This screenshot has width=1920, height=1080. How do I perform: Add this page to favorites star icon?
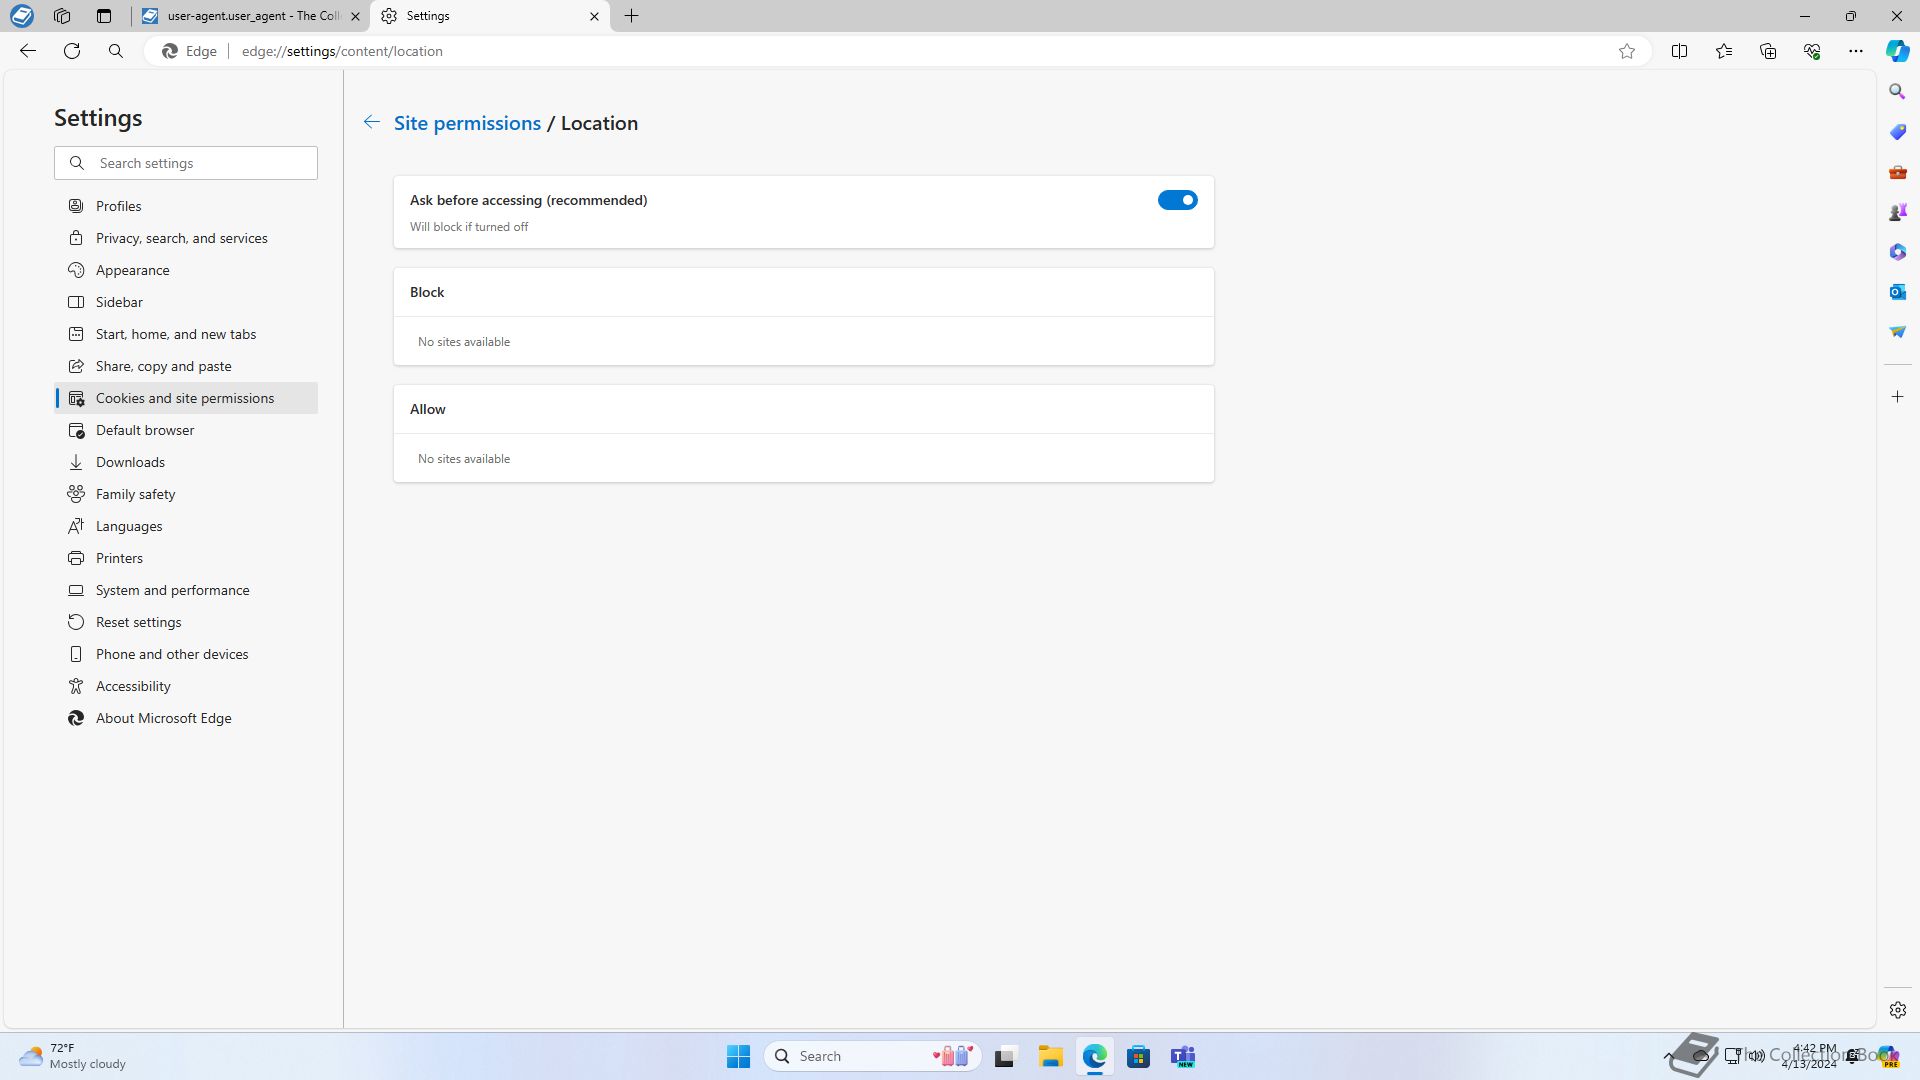coord(1627,51)
